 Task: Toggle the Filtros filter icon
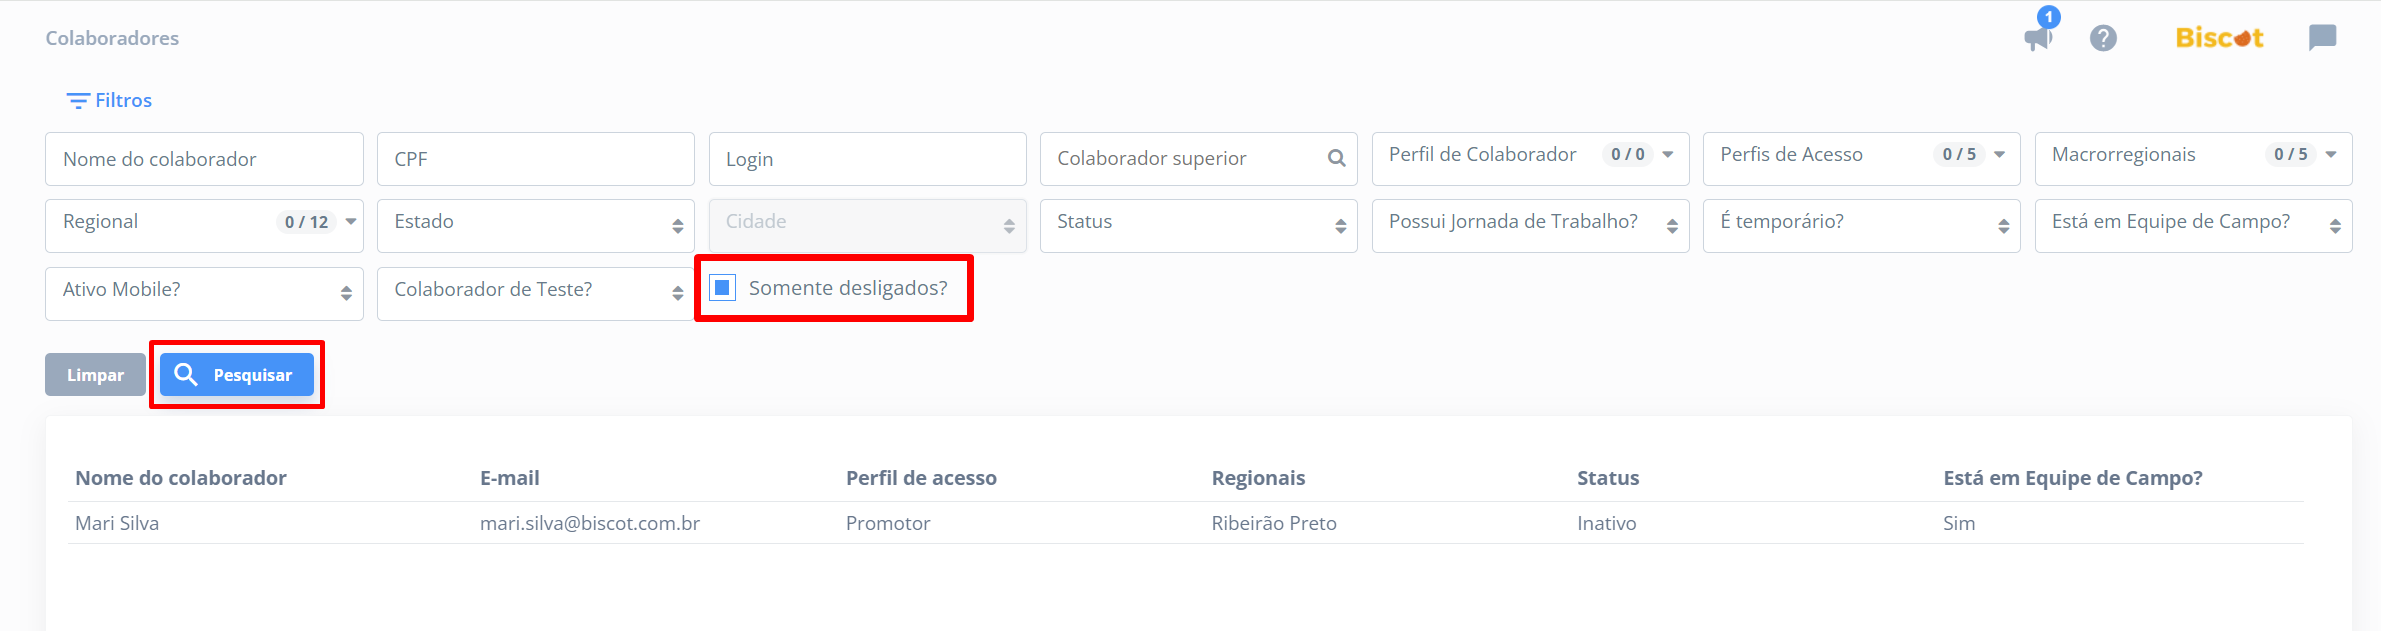(x=78, y=101)
